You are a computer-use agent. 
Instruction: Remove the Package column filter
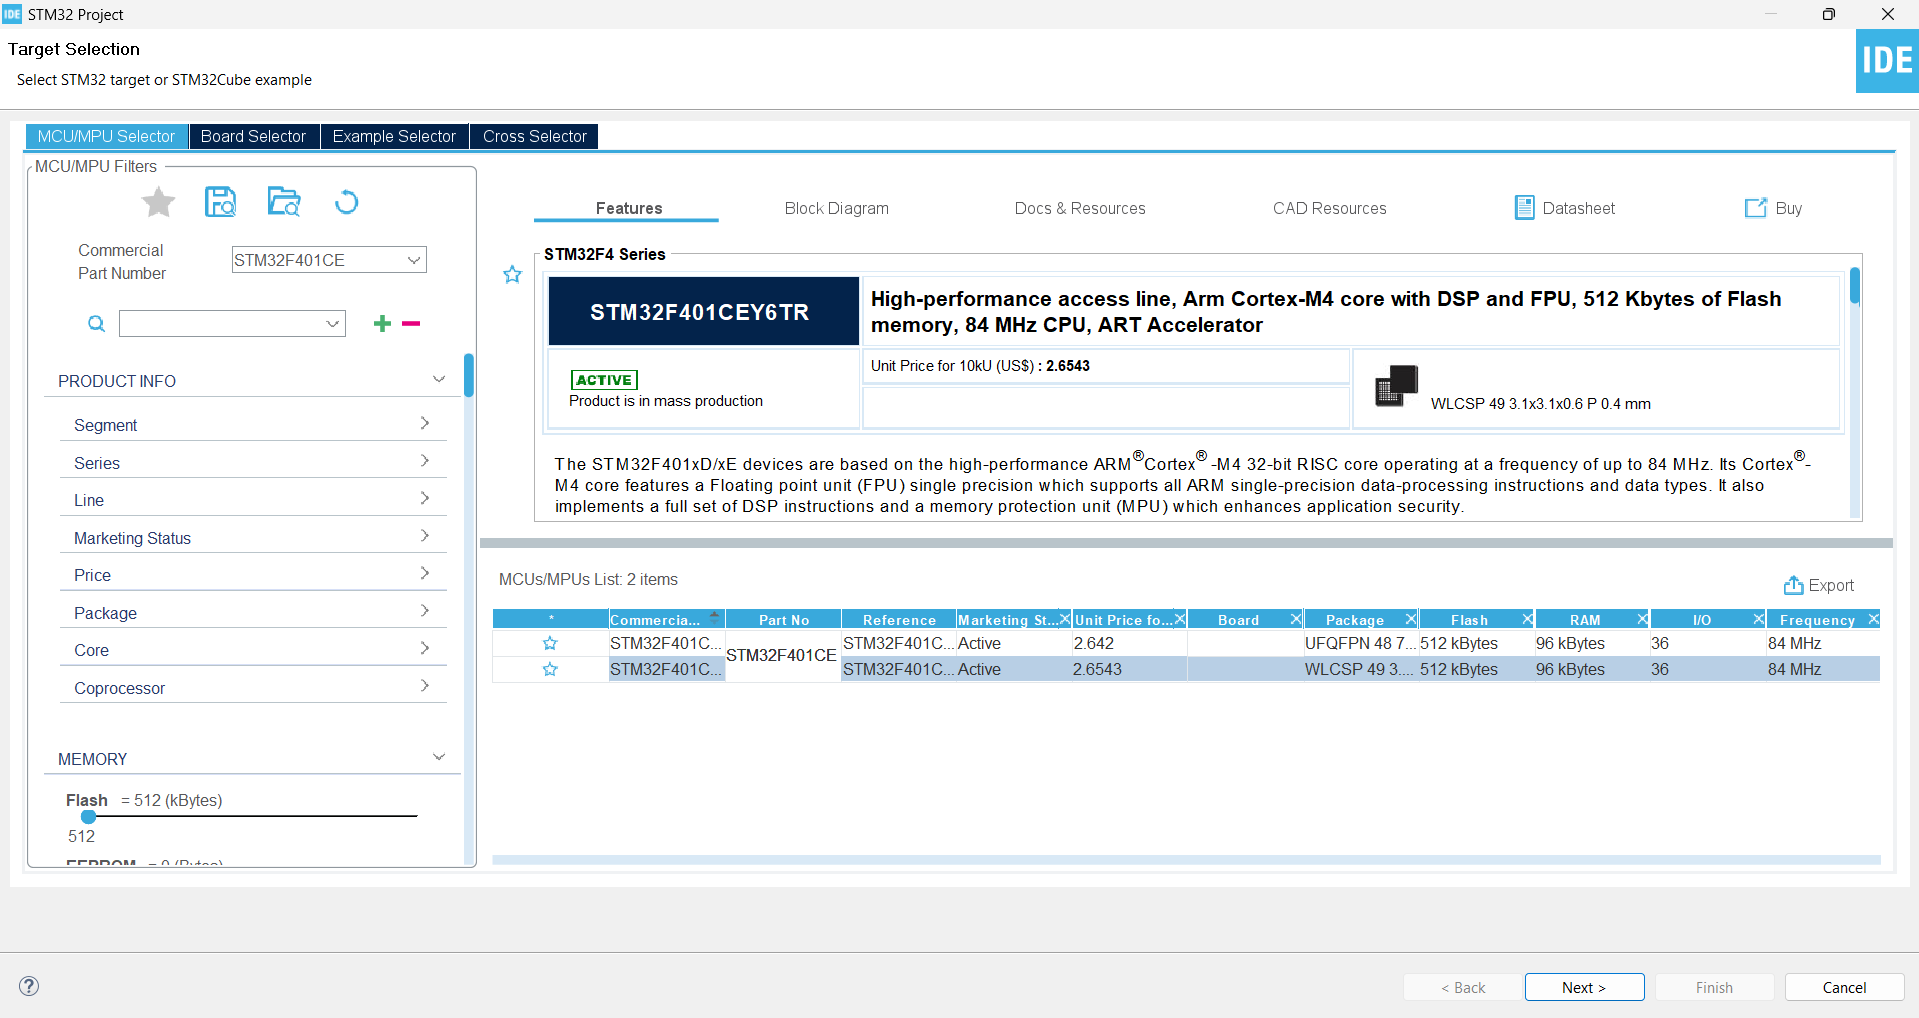pos(1411,618)
